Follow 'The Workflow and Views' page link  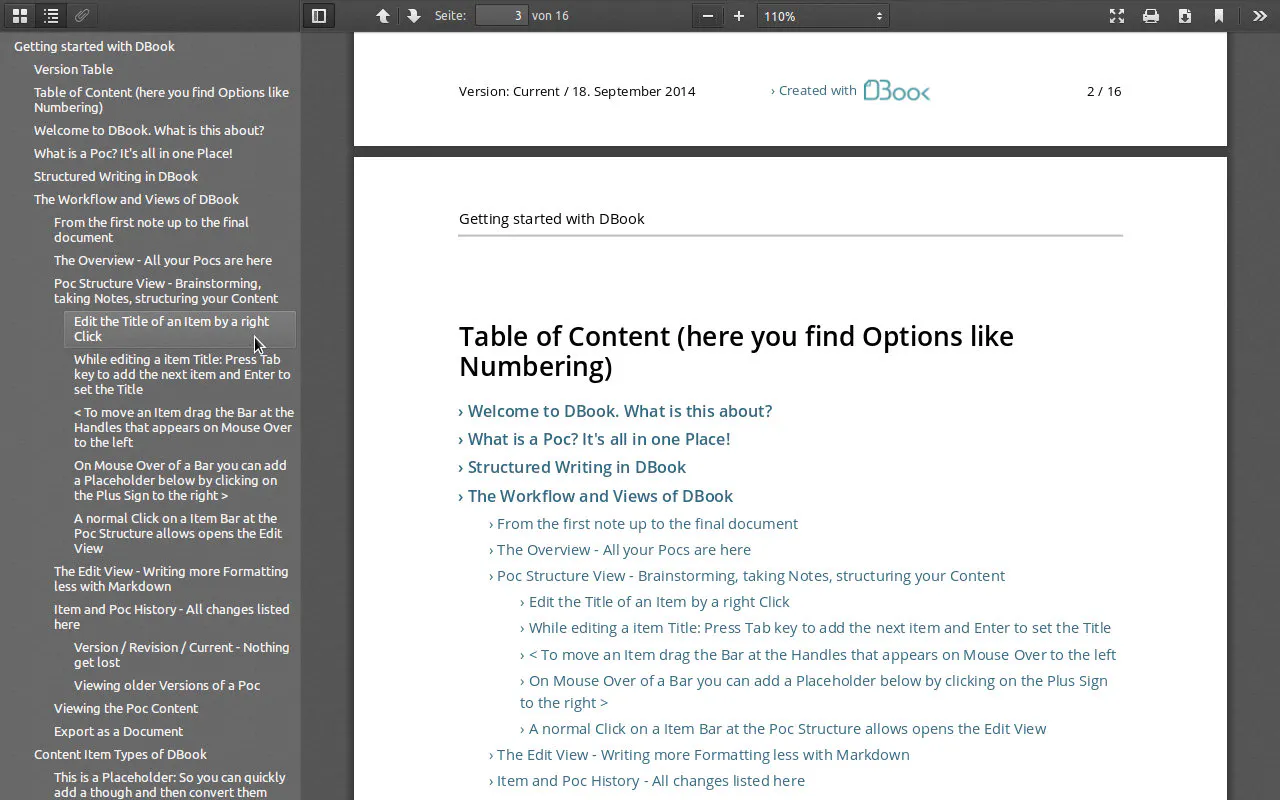[x=596, y=496]
